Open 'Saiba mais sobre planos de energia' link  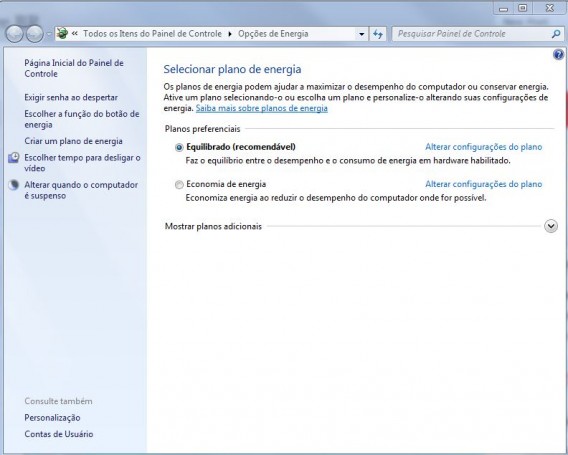[262, 108]
